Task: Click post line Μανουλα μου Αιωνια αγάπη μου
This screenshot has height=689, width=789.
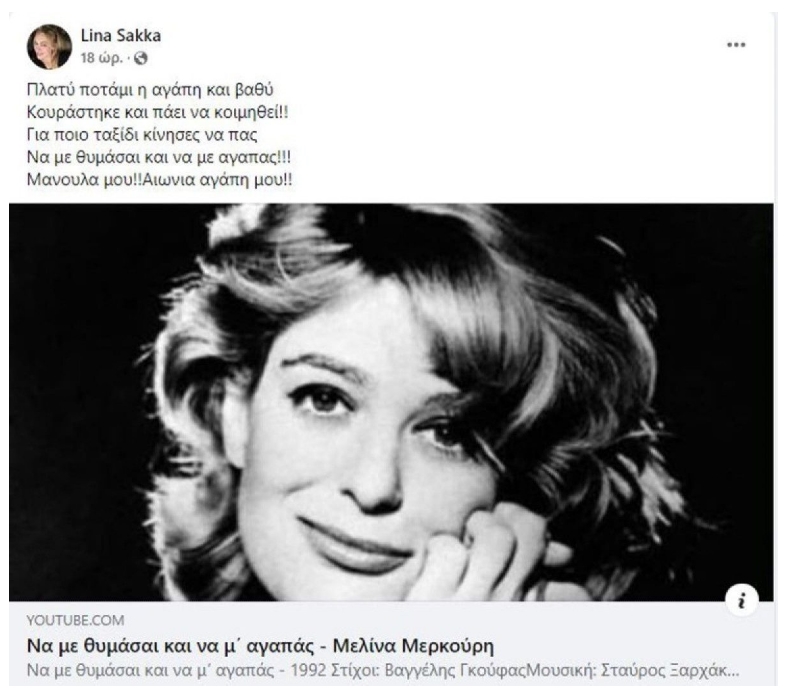Action: tap(159, 180)
